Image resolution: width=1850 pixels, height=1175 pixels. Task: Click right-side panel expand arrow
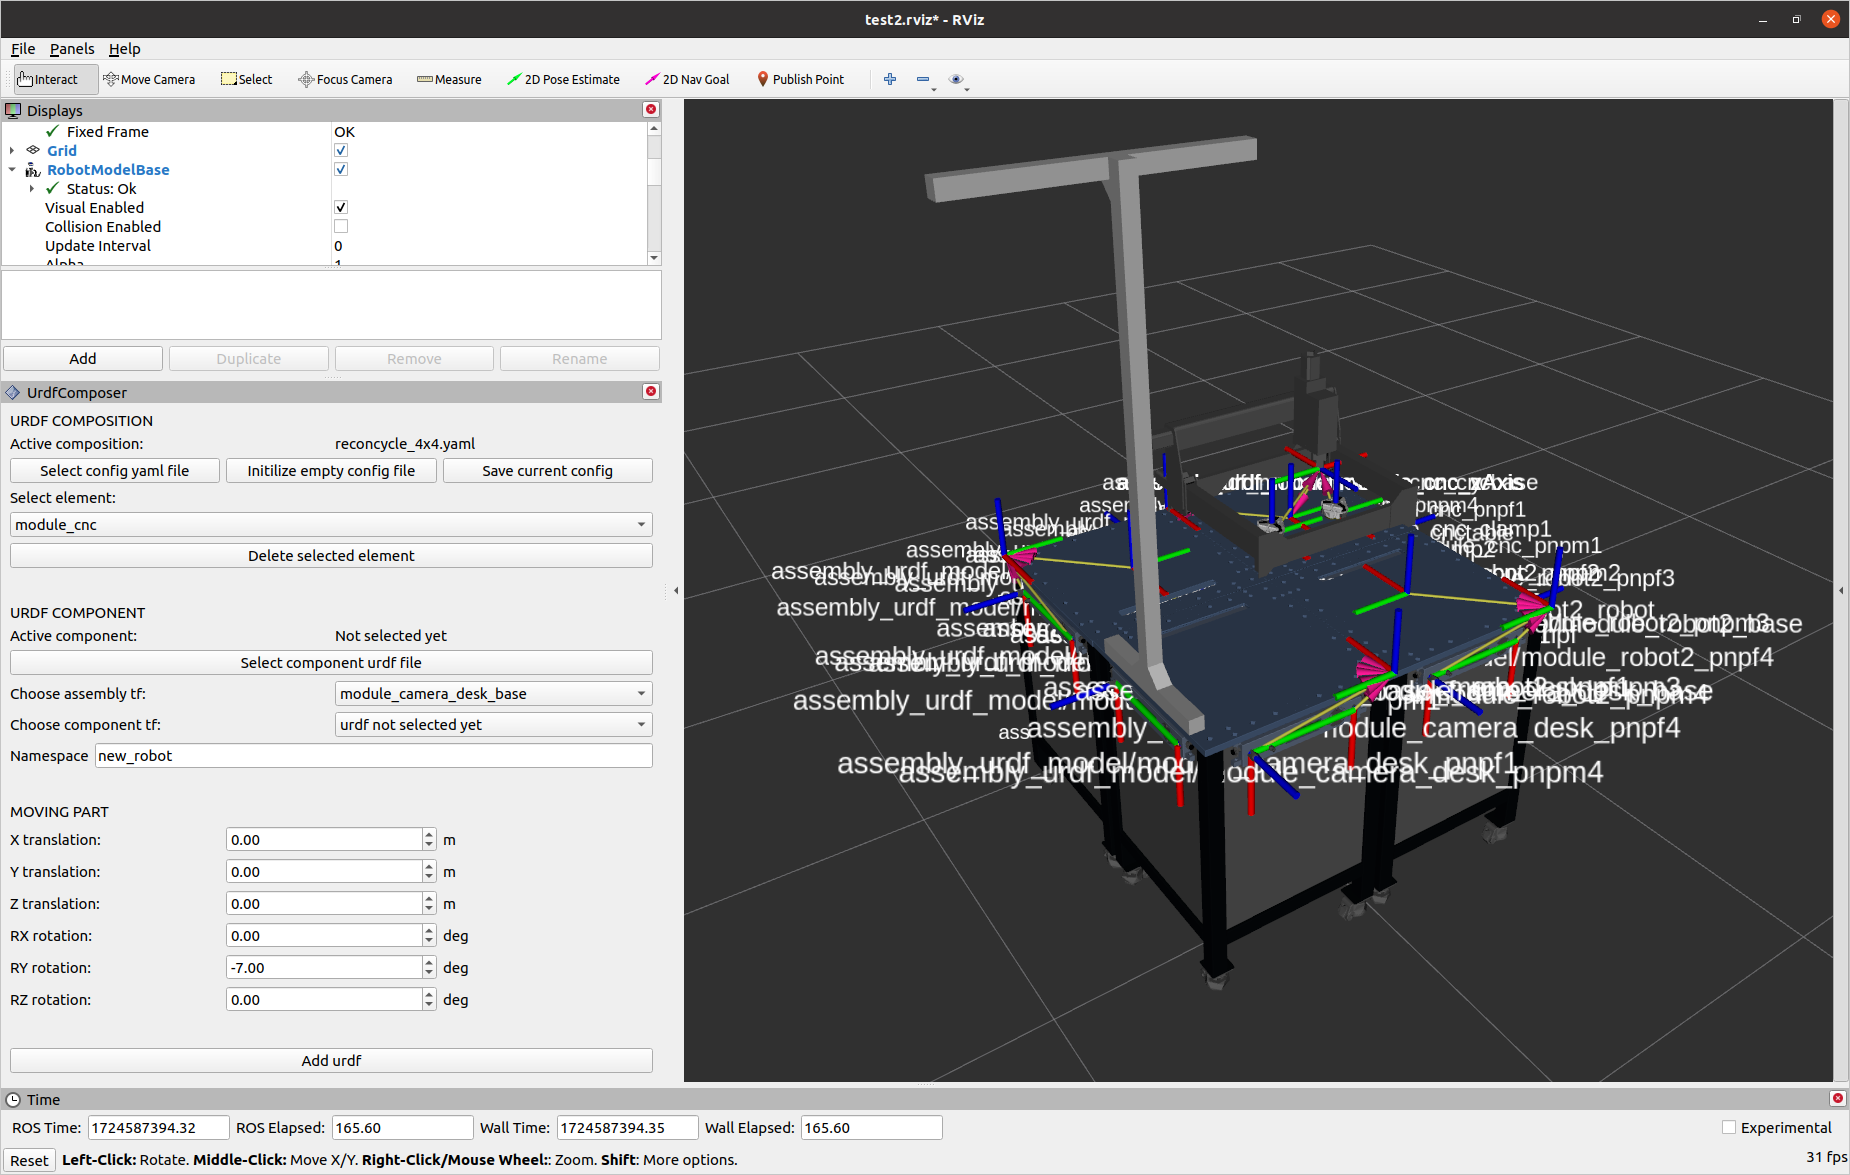pos(1841,590)
